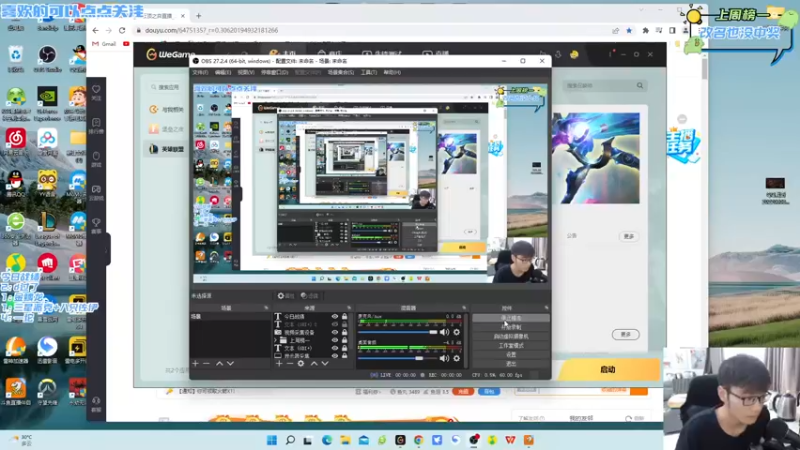
Task: Pop out the scenes dock icon
Action: pyautogui.click(x=266, y=308)
